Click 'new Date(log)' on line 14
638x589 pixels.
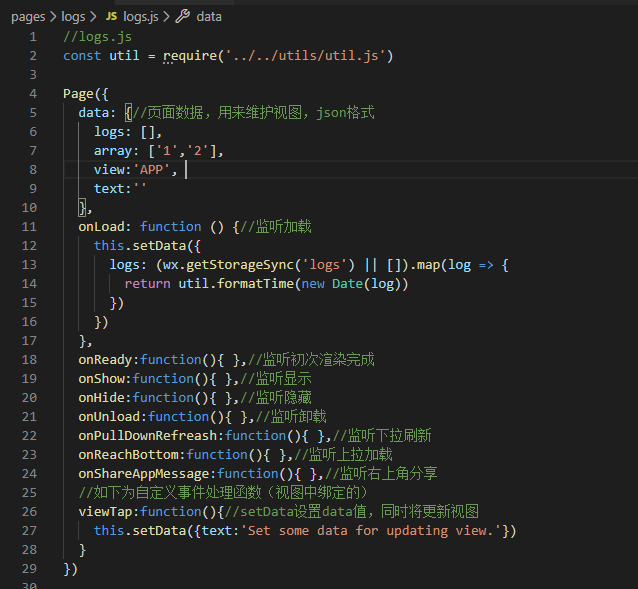pos(351,284)
